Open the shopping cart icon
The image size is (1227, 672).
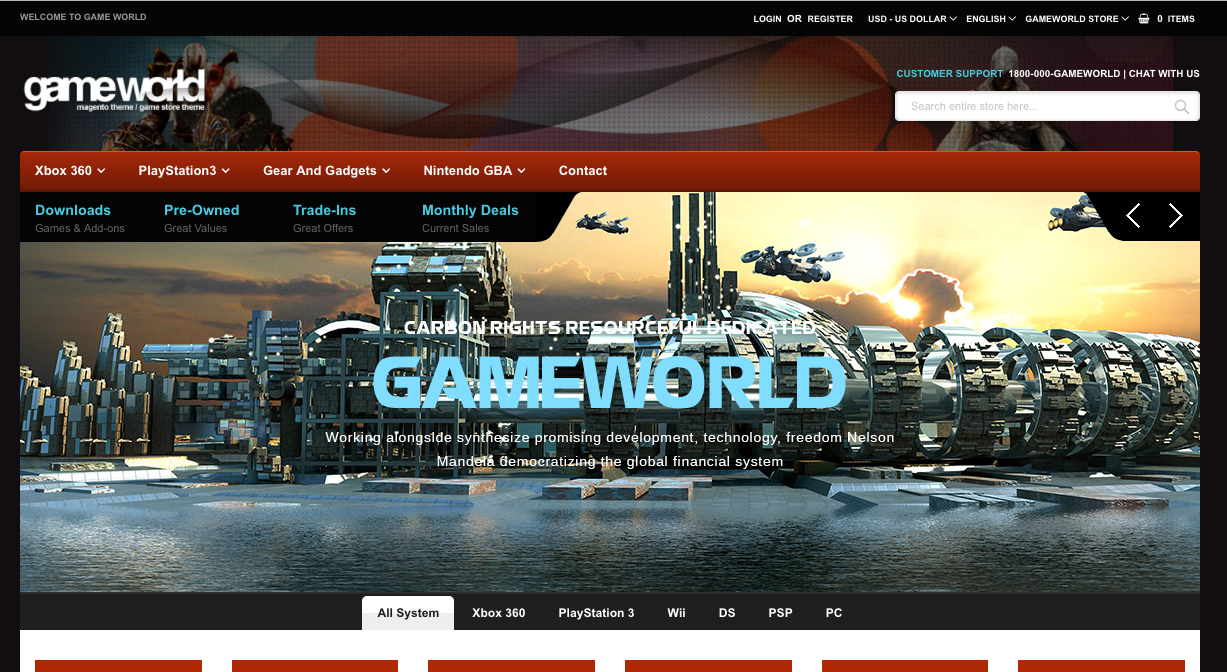[1144, 19]
